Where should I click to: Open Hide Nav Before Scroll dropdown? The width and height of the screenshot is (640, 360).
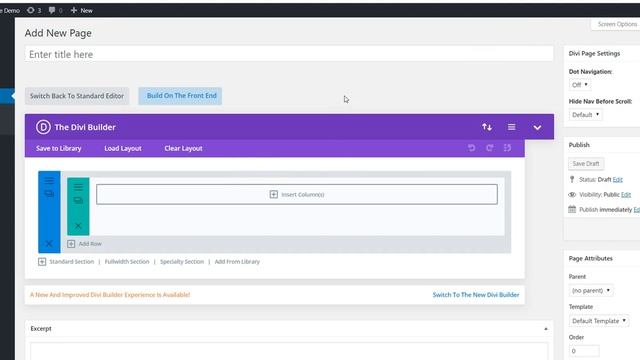tap(585, 115)
